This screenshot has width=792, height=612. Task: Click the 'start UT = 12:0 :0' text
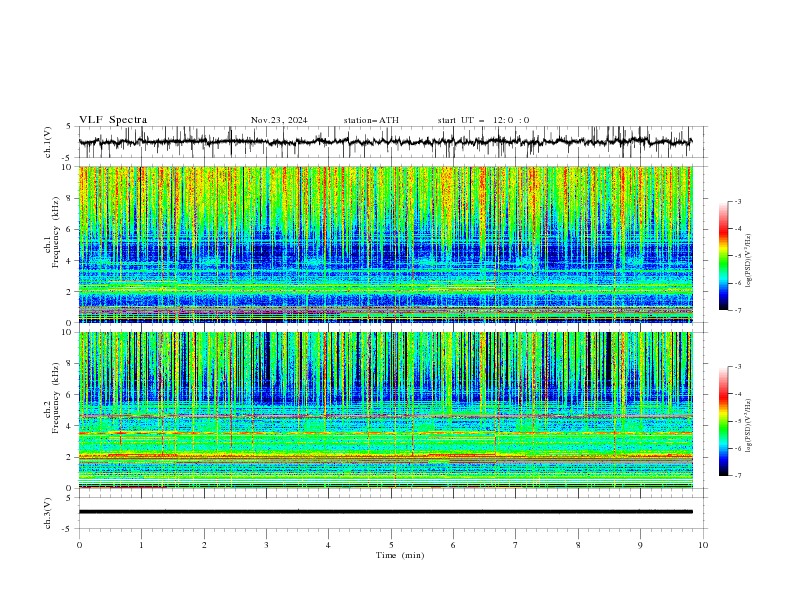(x=483, y=120)
